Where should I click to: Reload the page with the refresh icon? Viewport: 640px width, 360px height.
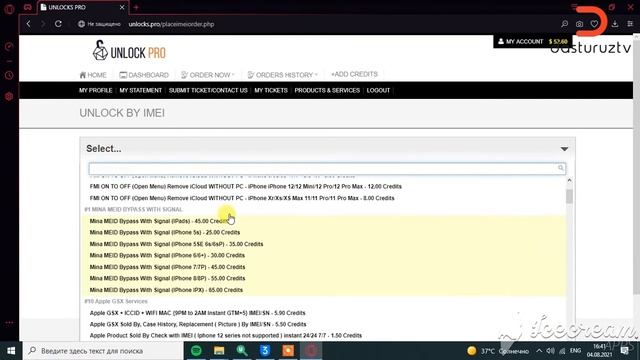[58, 24]
